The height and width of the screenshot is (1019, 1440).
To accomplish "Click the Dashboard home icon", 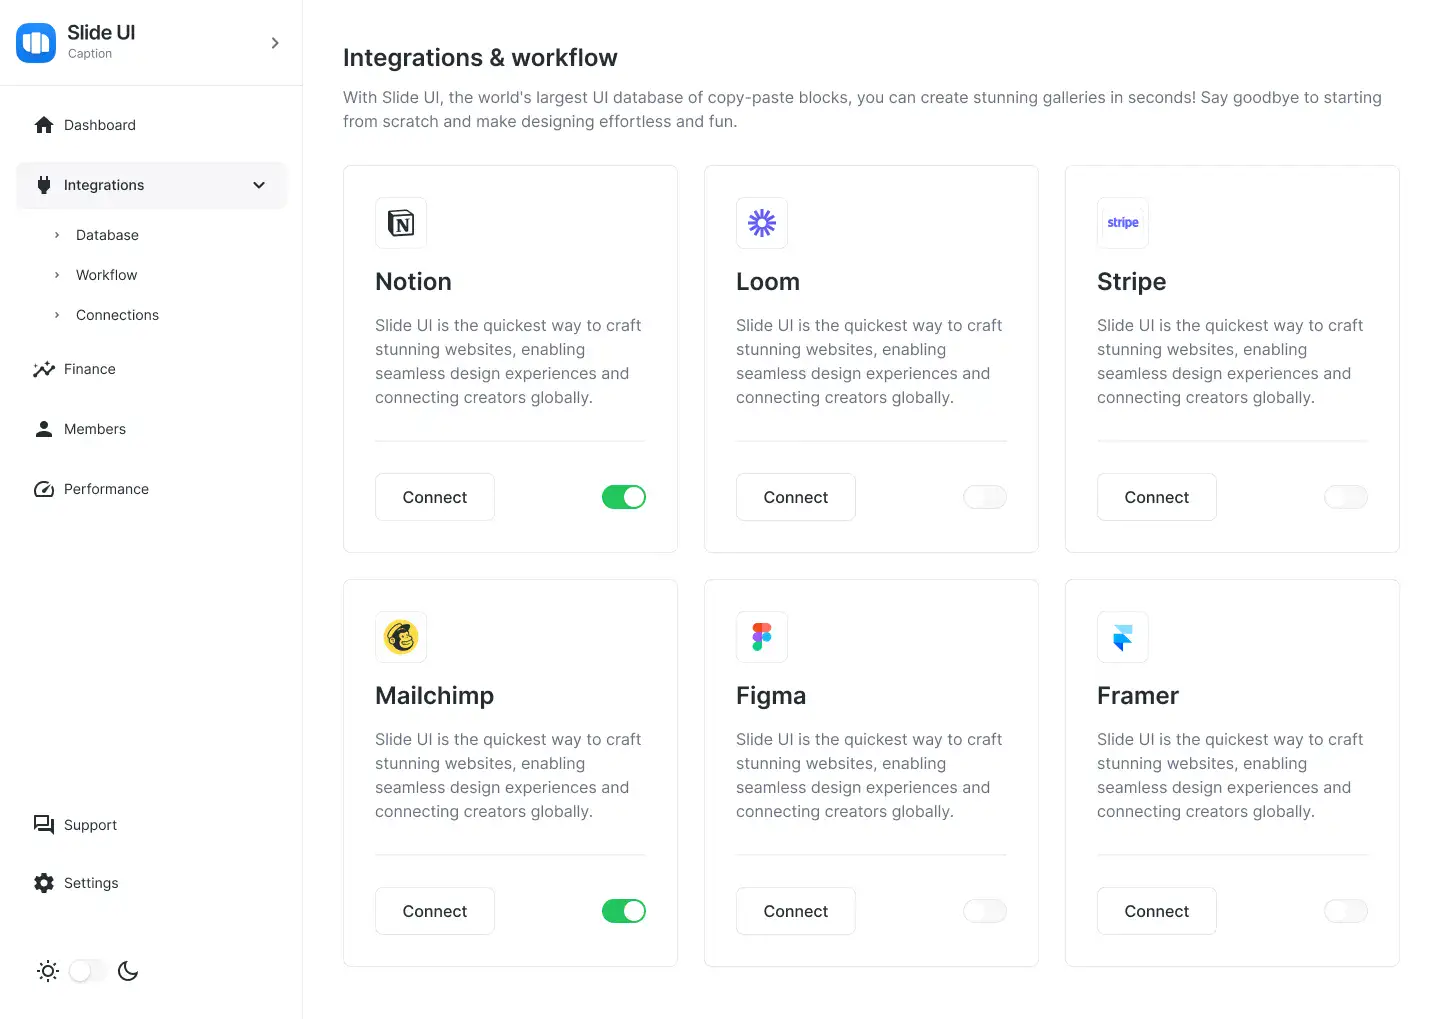I will click(44, 125).
